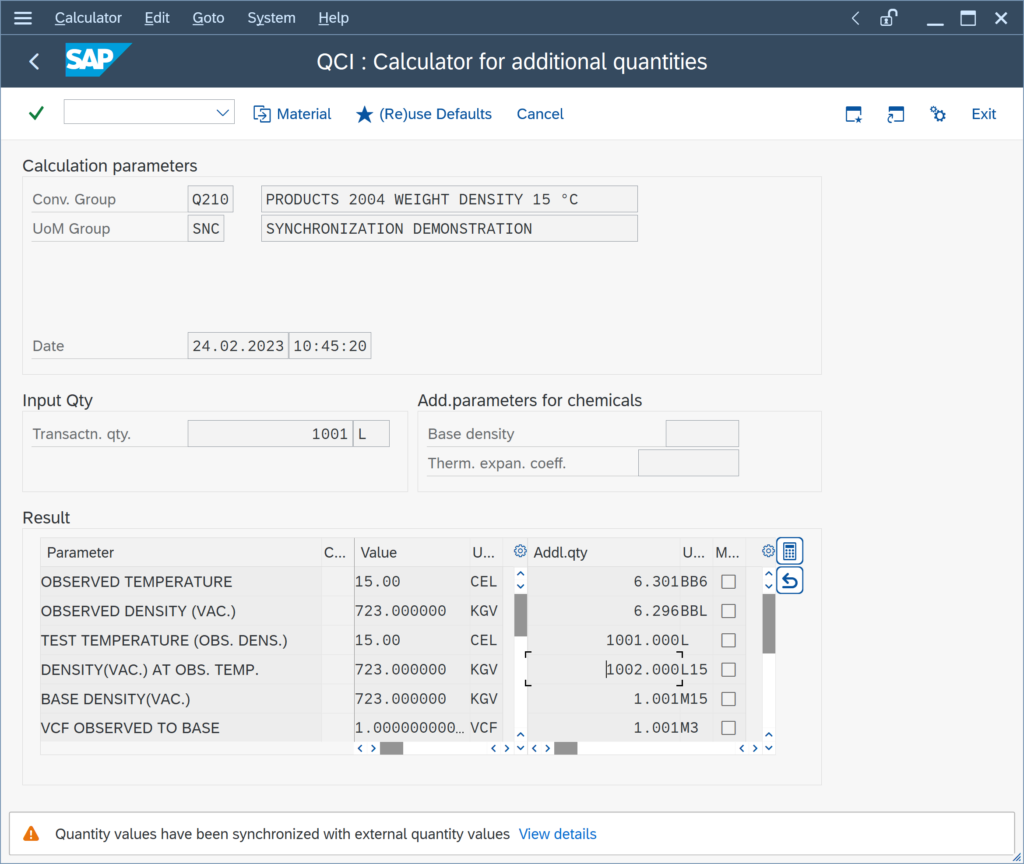Screen dimensions: 1024x864
Task: Tick the checkbox for 6.301 BB6 row
Action: [728, 581]
